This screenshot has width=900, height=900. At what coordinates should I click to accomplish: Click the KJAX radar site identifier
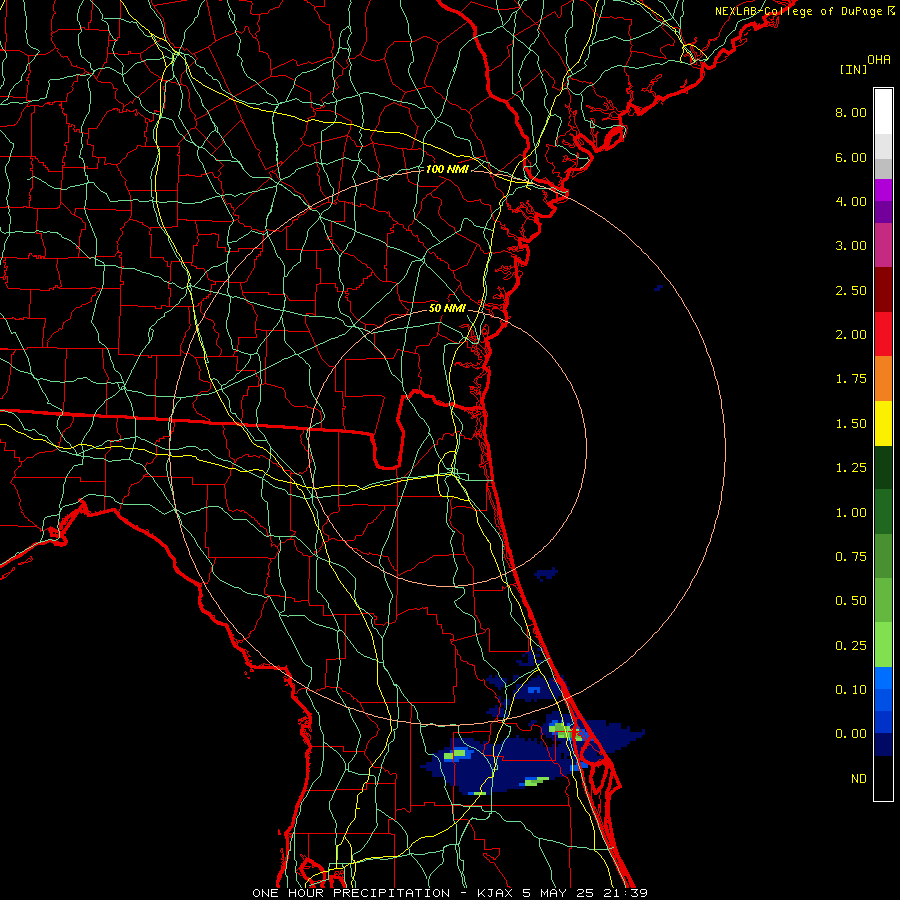tap(495, 893)
